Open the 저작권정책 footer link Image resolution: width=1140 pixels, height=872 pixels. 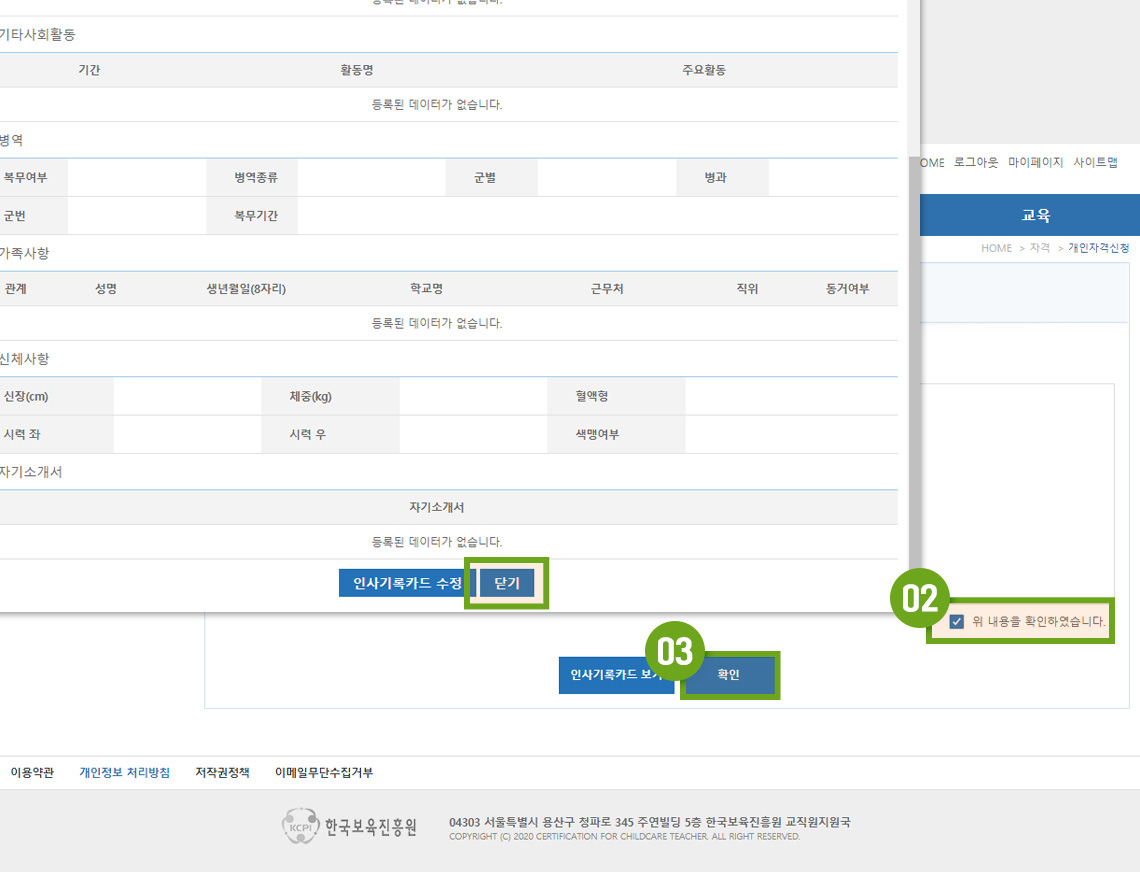pos(222,773)
